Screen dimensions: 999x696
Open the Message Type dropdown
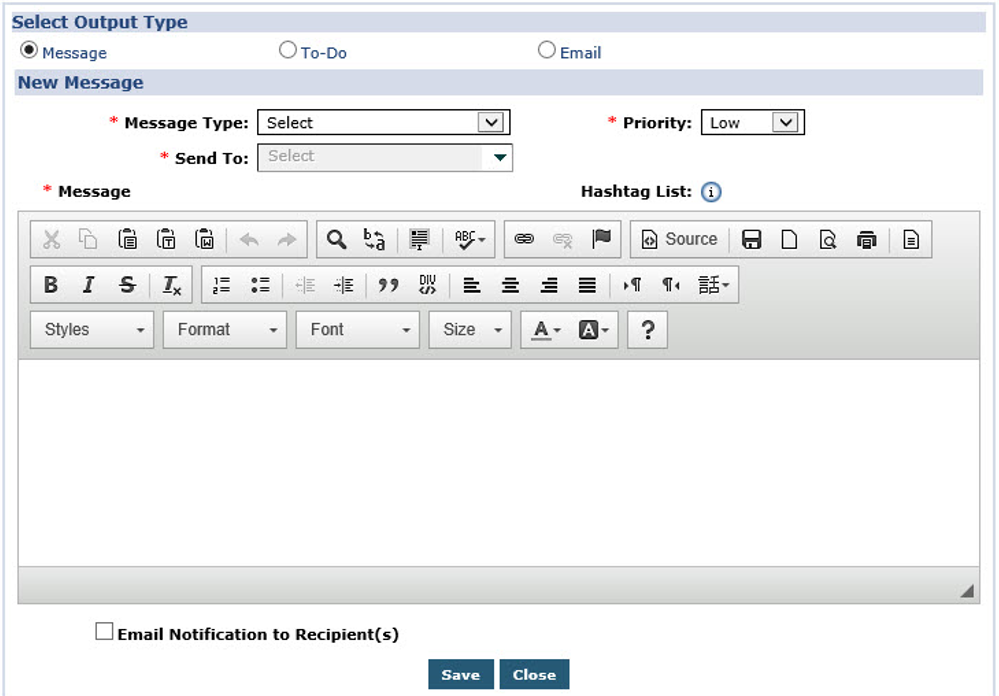click(x=383, y=123)
